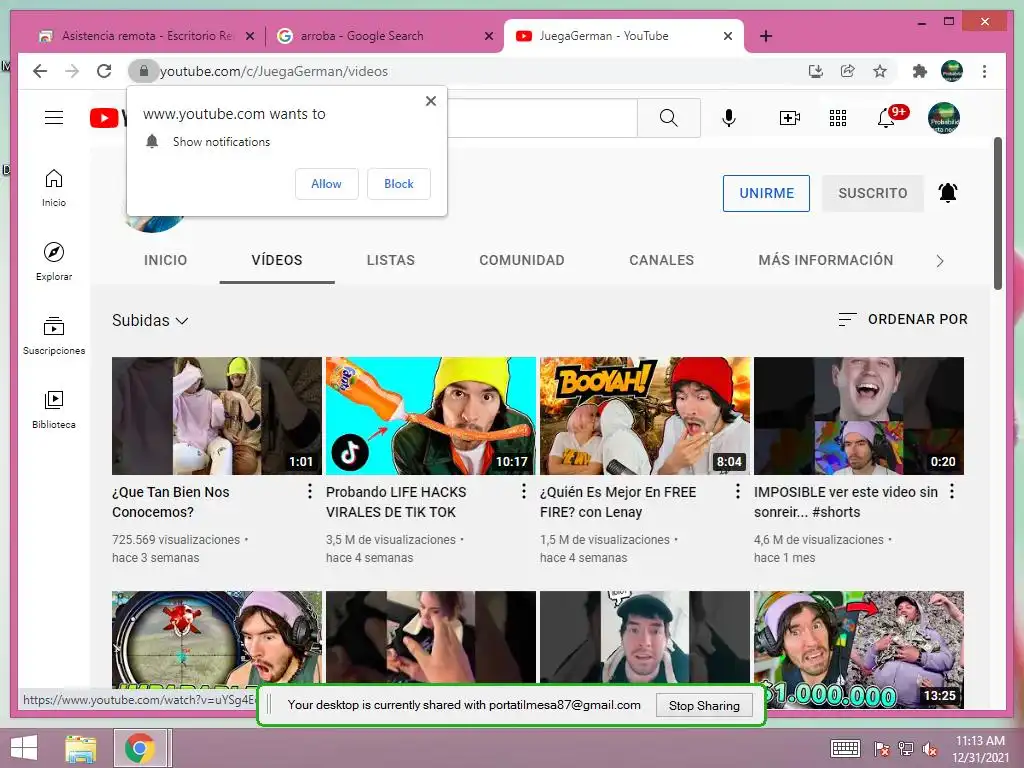Open ¿Que Tan Bien Nos Conocemos? thumbnail
Image resolution: width=1024 pixels, height=768 pixels.
click(217, 415)
